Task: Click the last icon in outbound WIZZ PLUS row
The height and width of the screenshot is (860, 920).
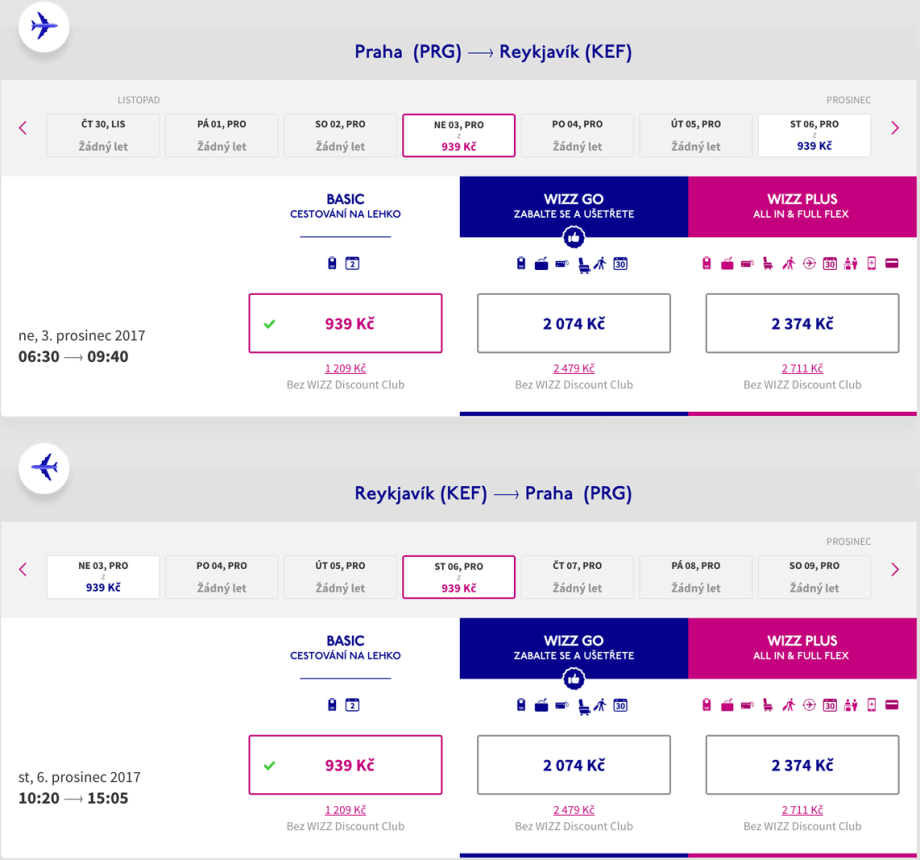Action: (892, 264)
